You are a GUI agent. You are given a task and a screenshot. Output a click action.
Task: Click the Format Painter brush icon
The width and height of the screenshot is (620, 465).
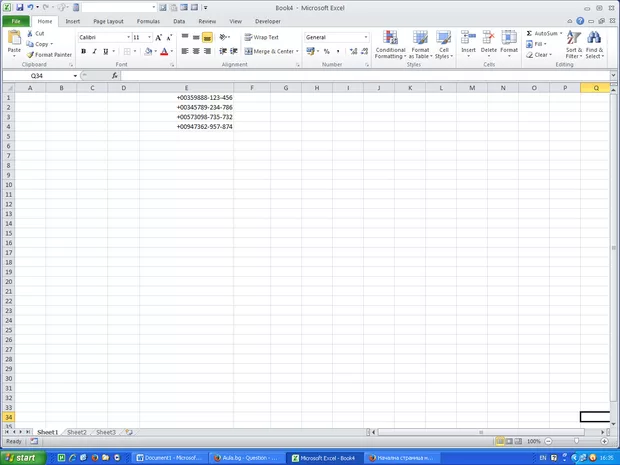click(x=30, y=55)
